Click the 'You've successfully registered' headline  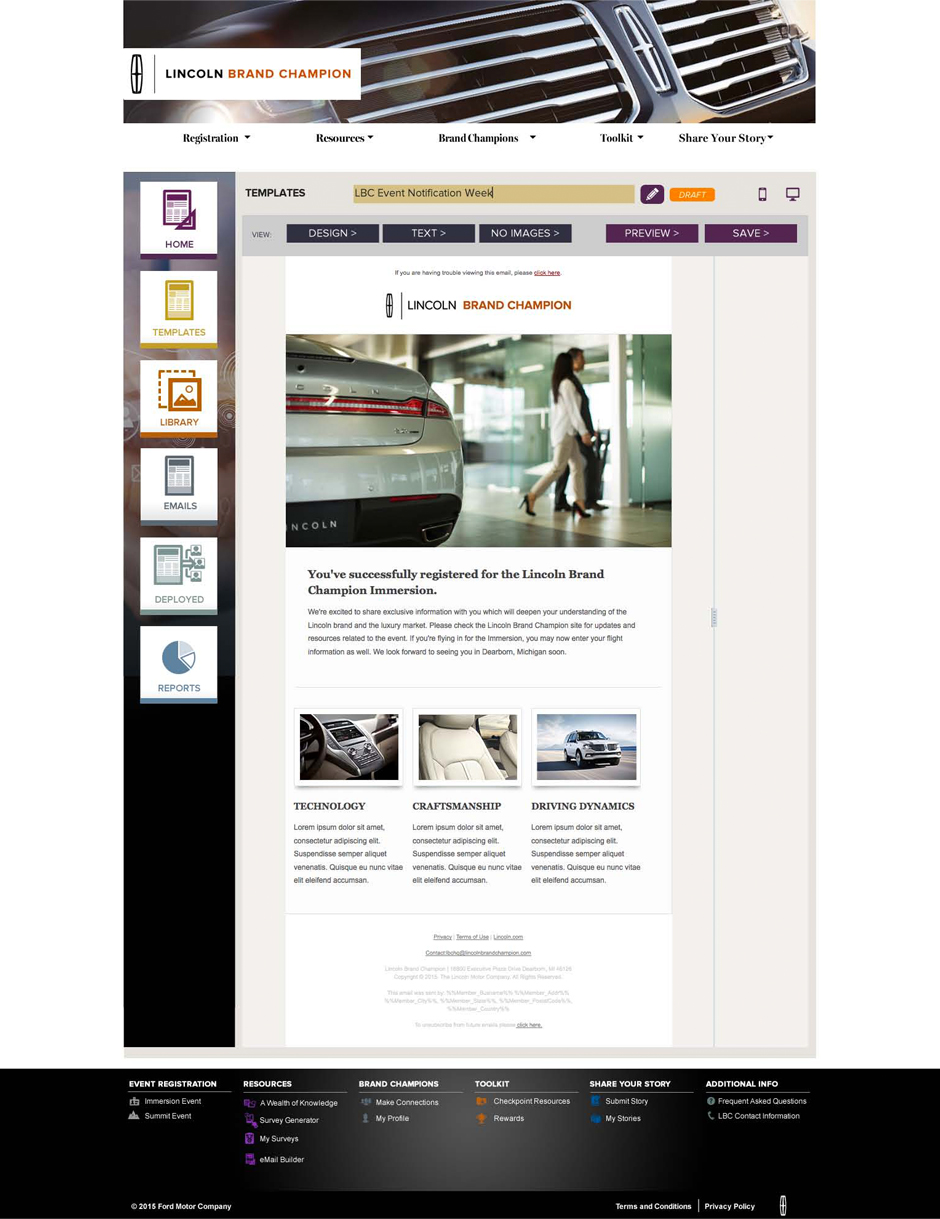(456, 582)
